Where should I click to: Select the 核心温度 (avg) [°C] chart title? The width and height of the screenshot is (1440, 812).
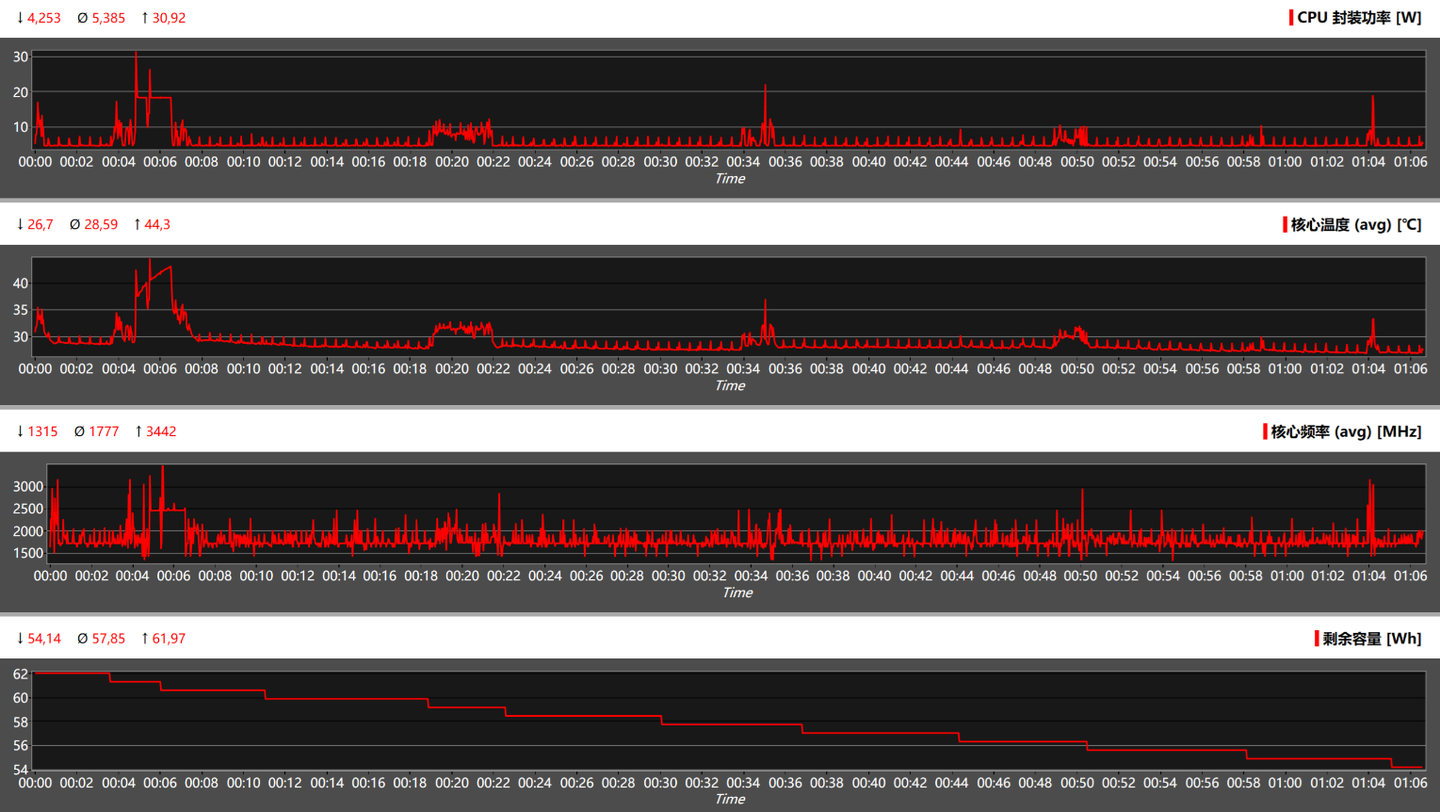(x=1356, y=225)
